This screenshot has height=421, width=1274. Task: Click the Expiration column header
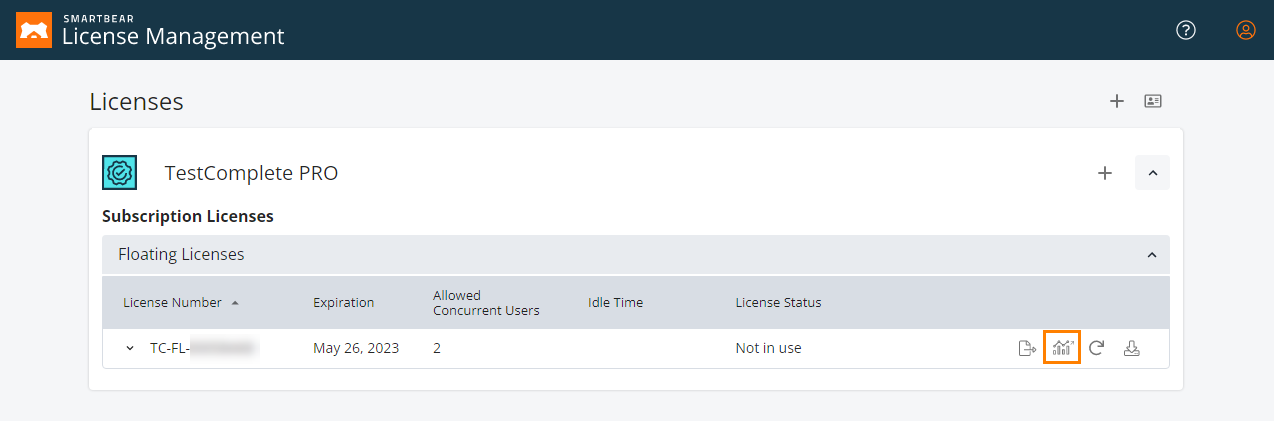[x=343, y=302]
